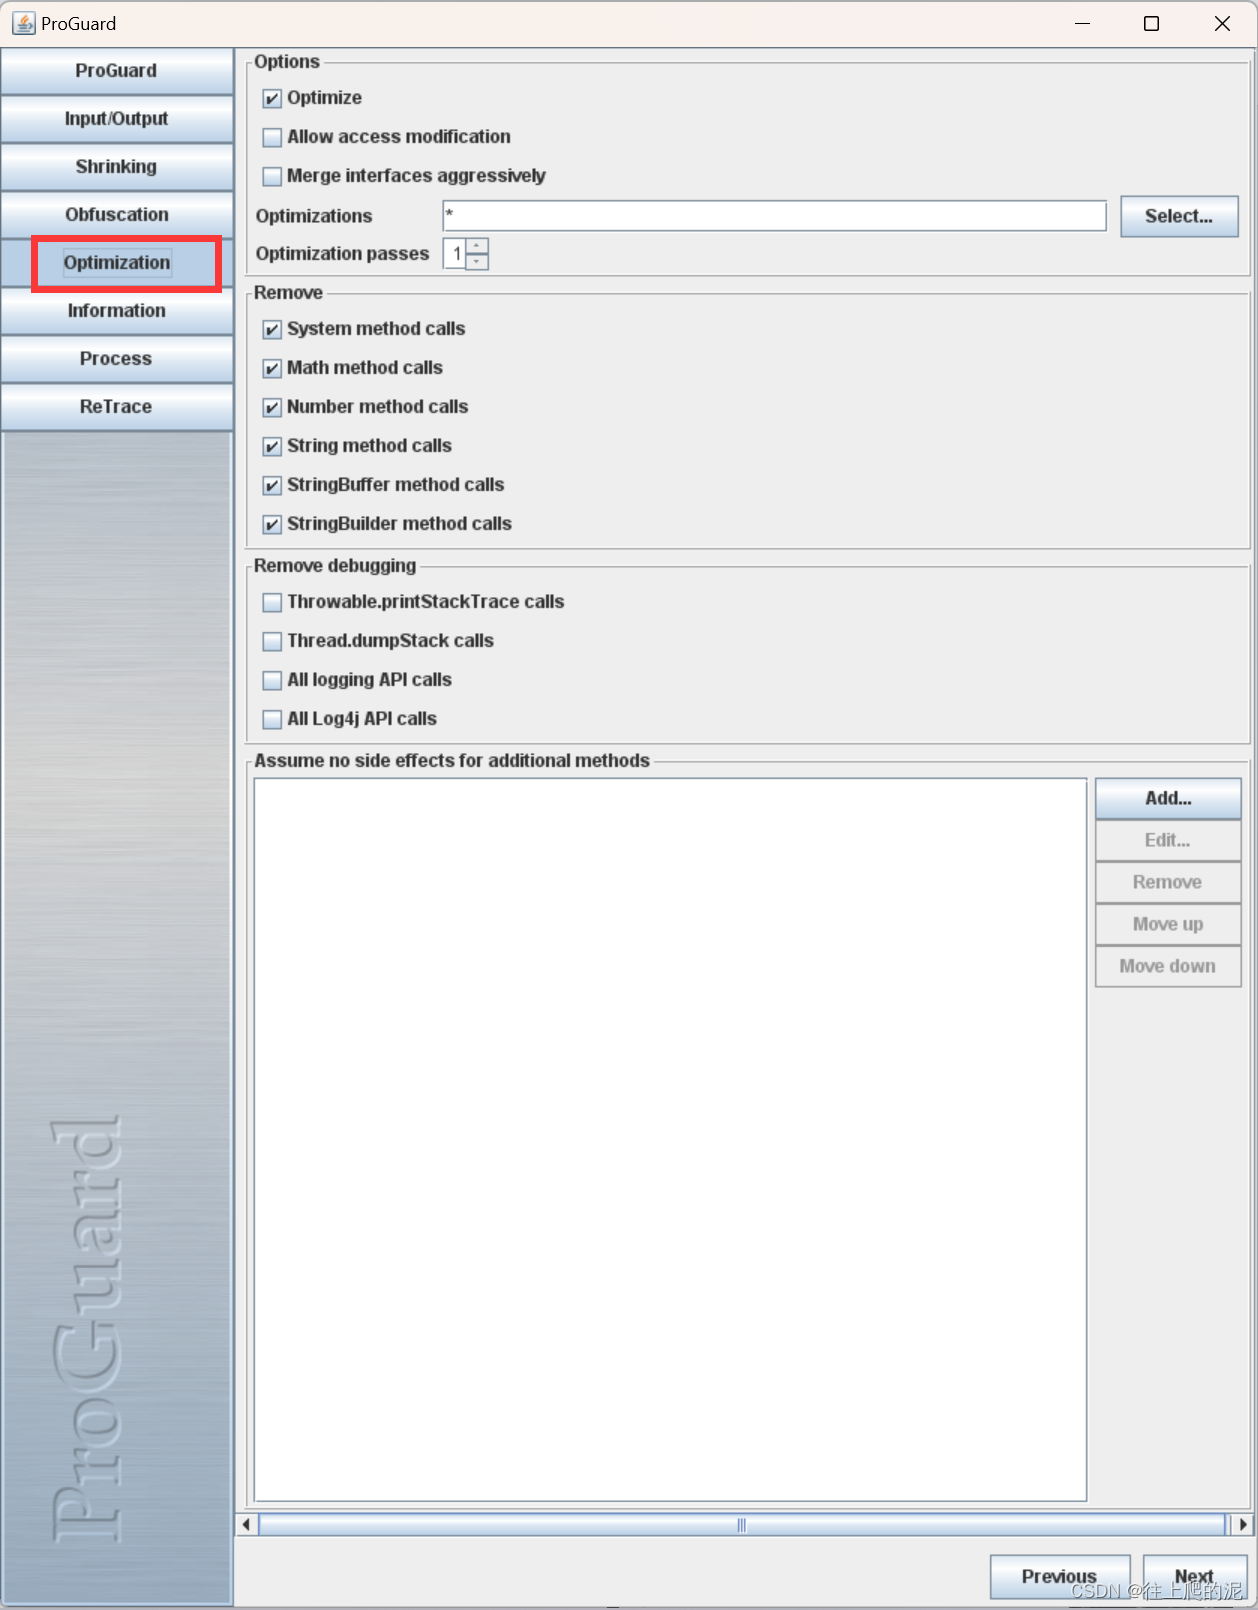Viewport: 1258px width, 1610px height.
Task: Switch to the Input/Output tab
Action: 116,119
